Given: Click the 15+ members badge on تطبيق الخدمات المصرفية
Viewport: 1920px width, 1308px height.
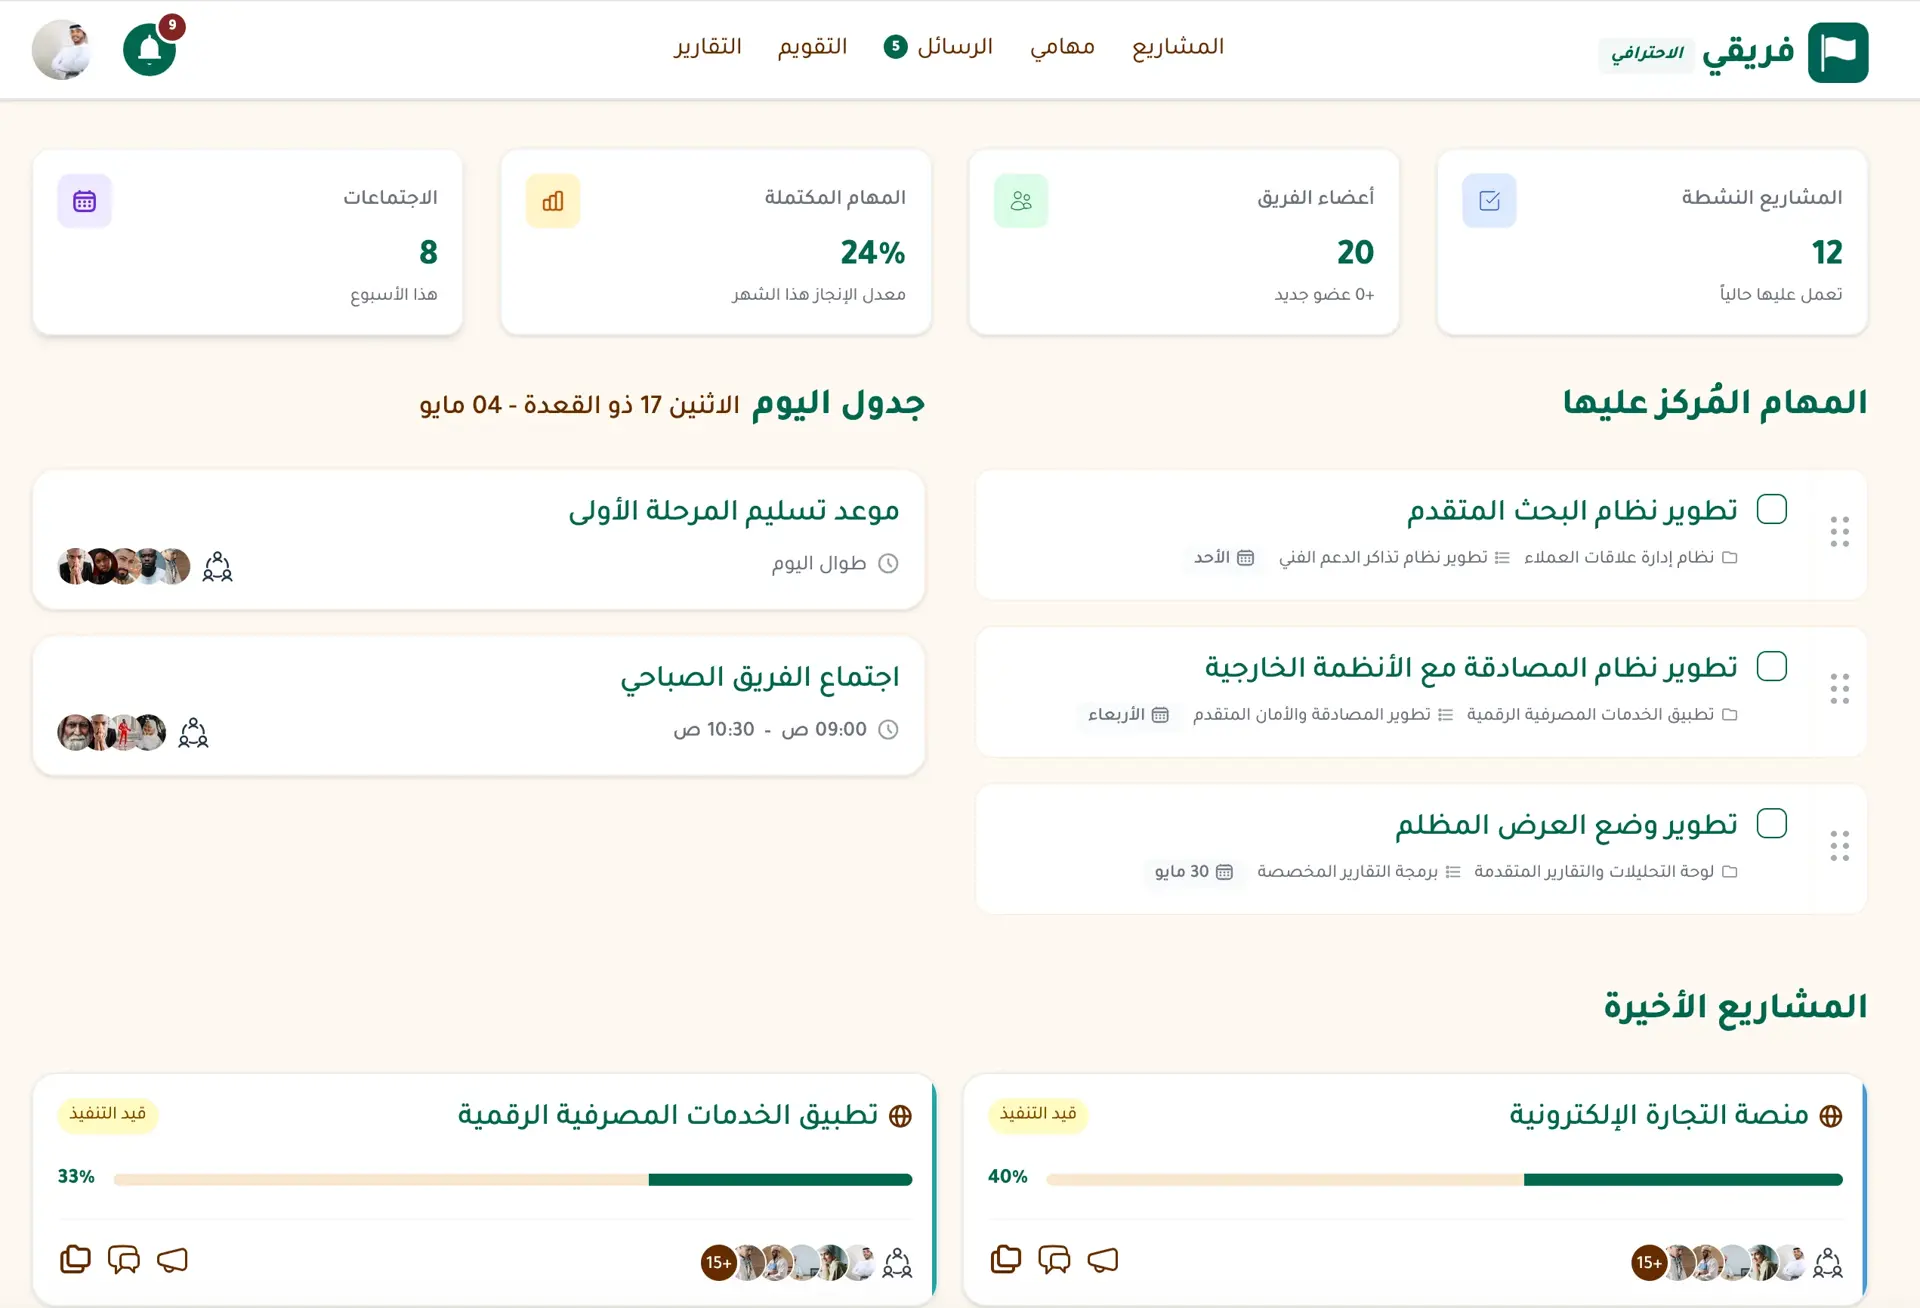Looking at the screenshot, I should [x=718, y=1263].
